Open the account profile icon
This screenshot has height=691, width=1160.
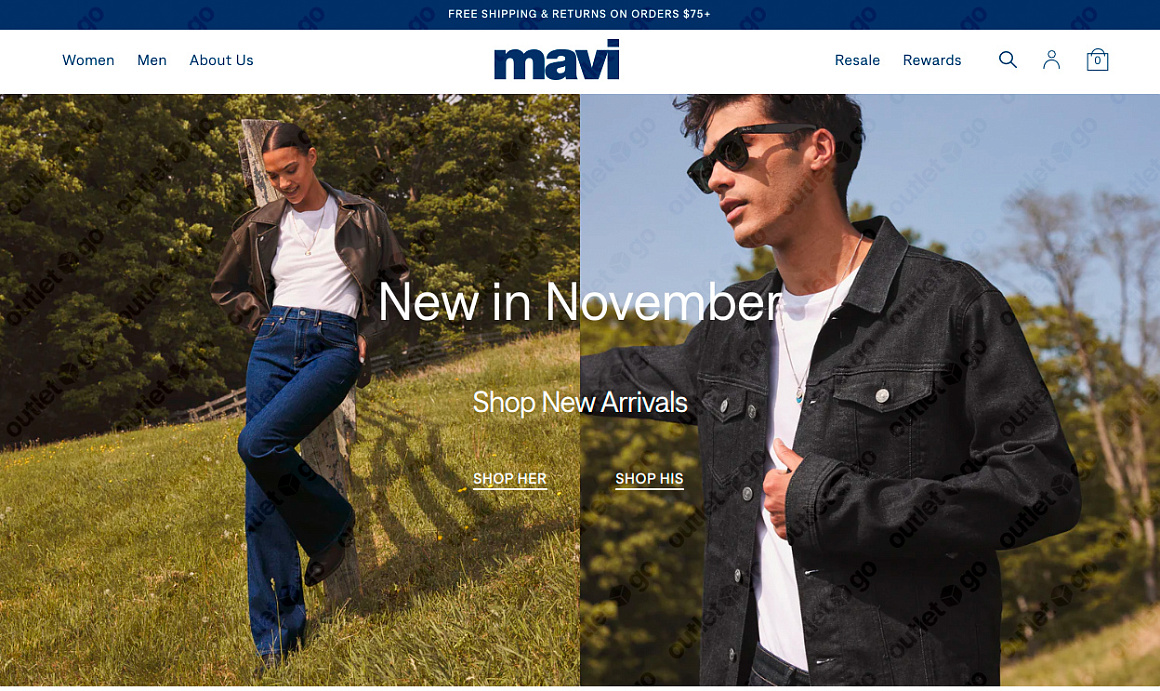tap(1051, 60)
